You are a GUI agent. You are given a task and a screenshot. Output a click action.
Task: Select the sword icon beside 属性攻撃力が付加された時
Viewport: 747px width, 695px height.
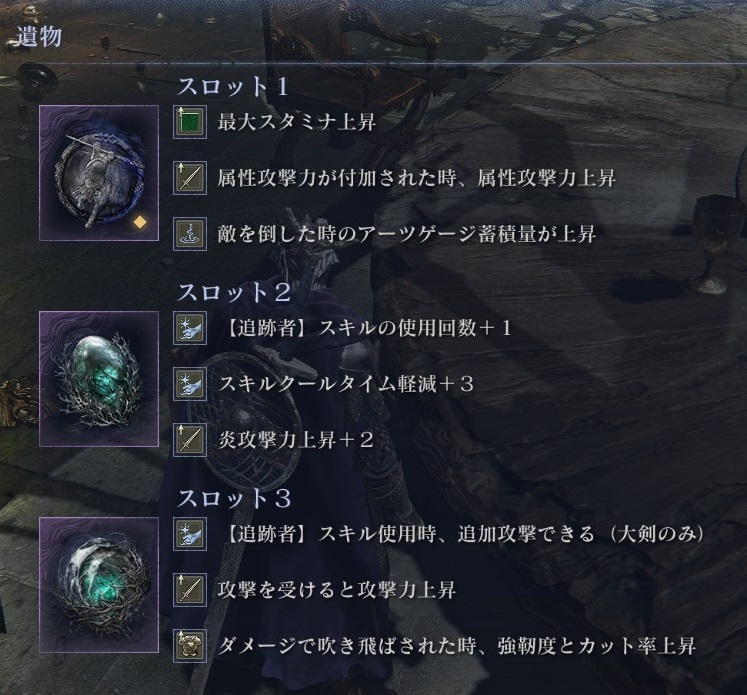[190, 178]
